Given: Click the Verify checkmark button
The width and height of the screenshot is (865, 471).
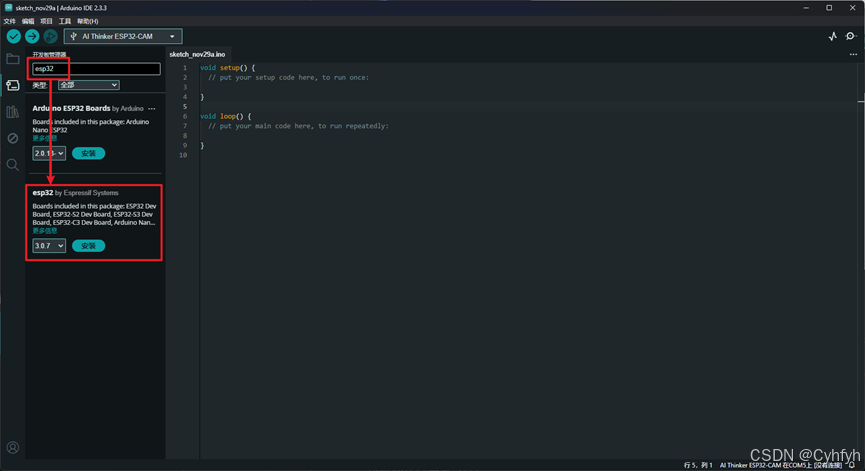Looking at the screenshot, I should point(14,36).
